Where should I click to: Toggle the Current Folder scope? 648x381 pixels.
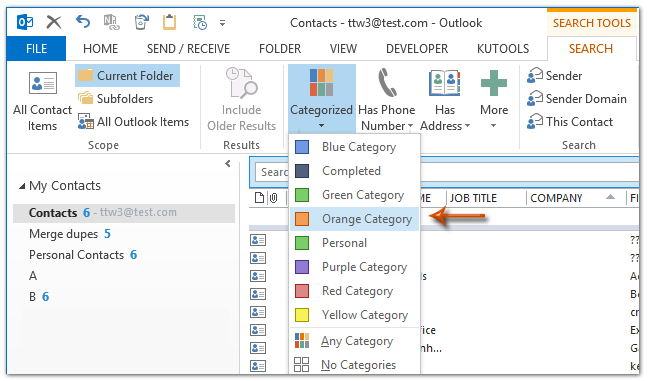pyautogui.click(x=127, y=76)
